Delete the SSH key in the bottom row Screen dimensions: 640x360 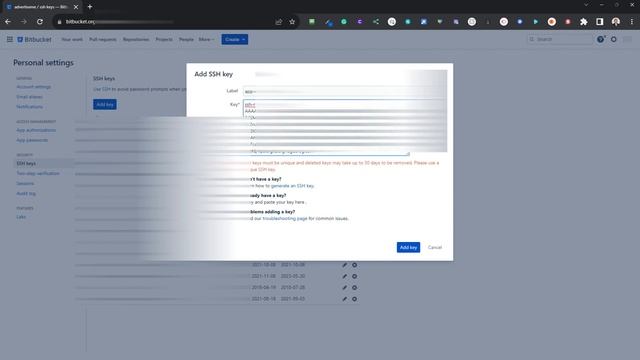pos(354,299)
